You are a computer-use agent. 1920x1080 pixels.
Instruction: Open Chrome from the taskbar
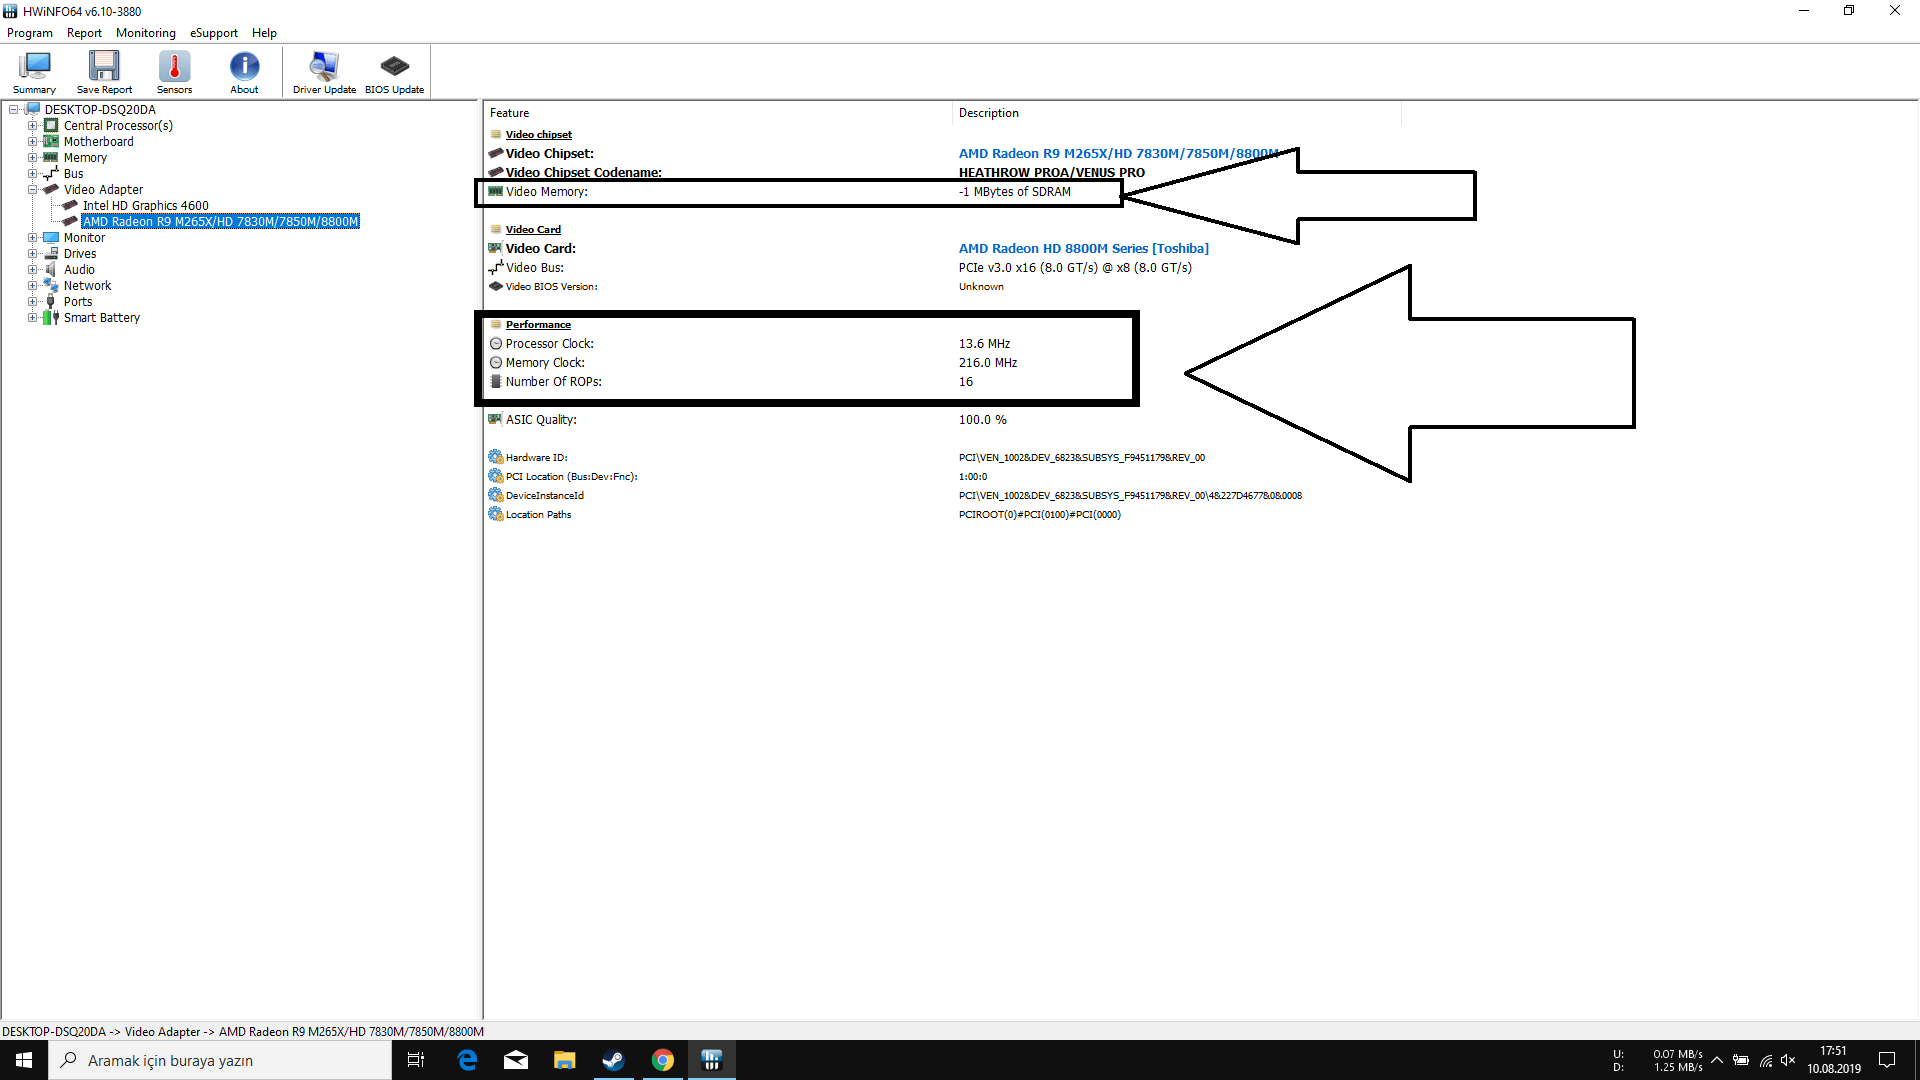(x=662, y=1060)
